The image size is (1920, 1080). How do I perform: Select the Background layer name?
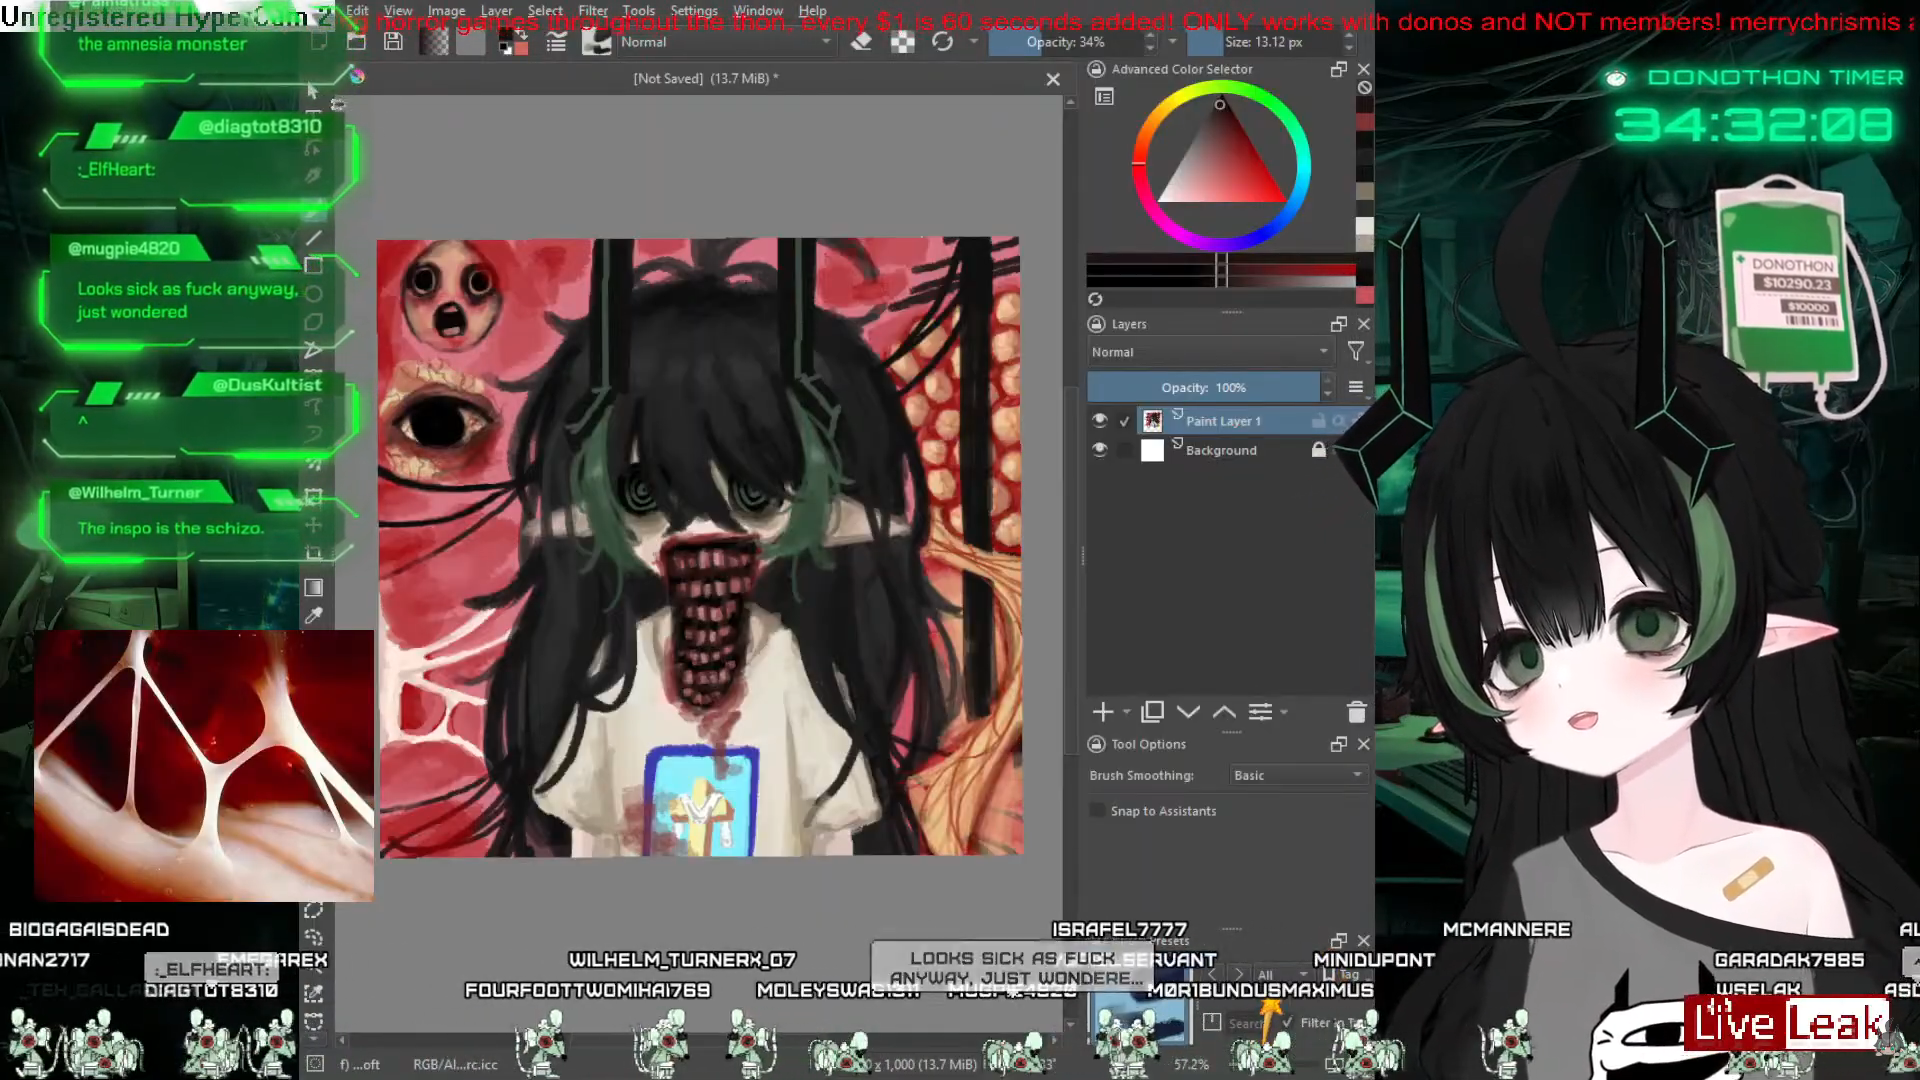pos(1221,451)
